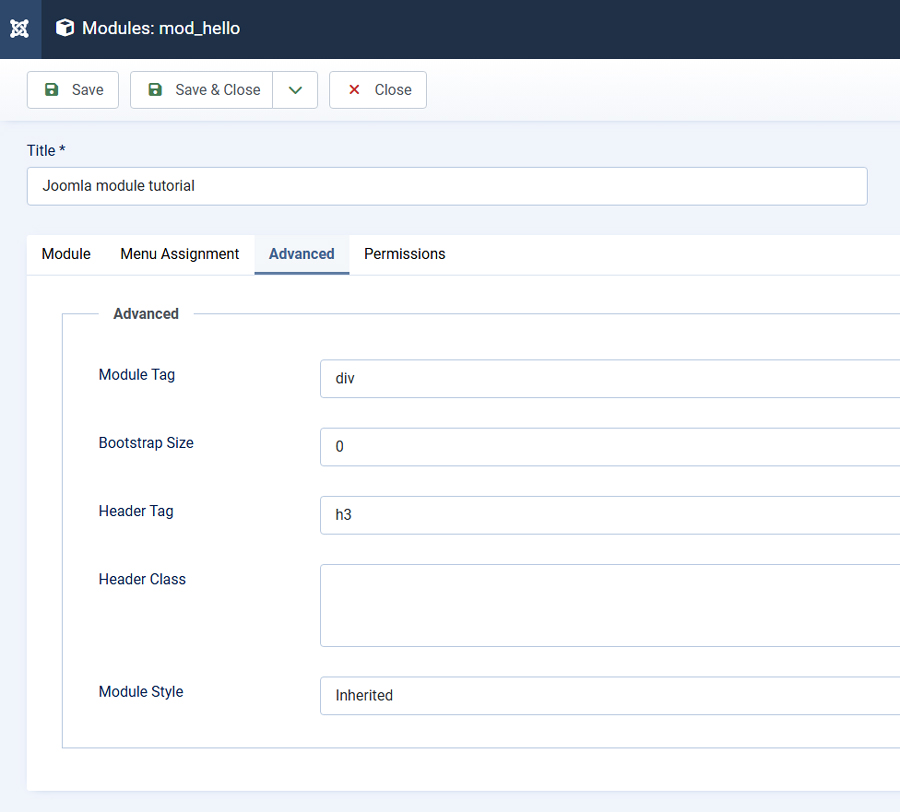This screenshot has height=812, width=900.
Task: Click the Save & Close button
Action: [202, 90]
